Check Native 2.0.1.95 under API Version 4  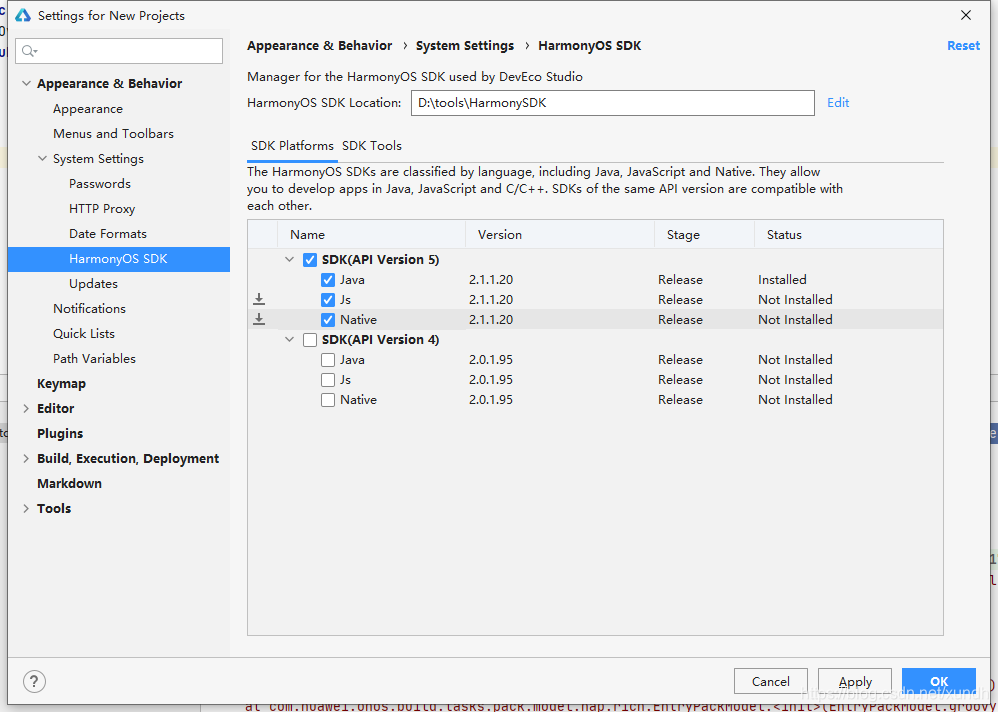[328, 400]
